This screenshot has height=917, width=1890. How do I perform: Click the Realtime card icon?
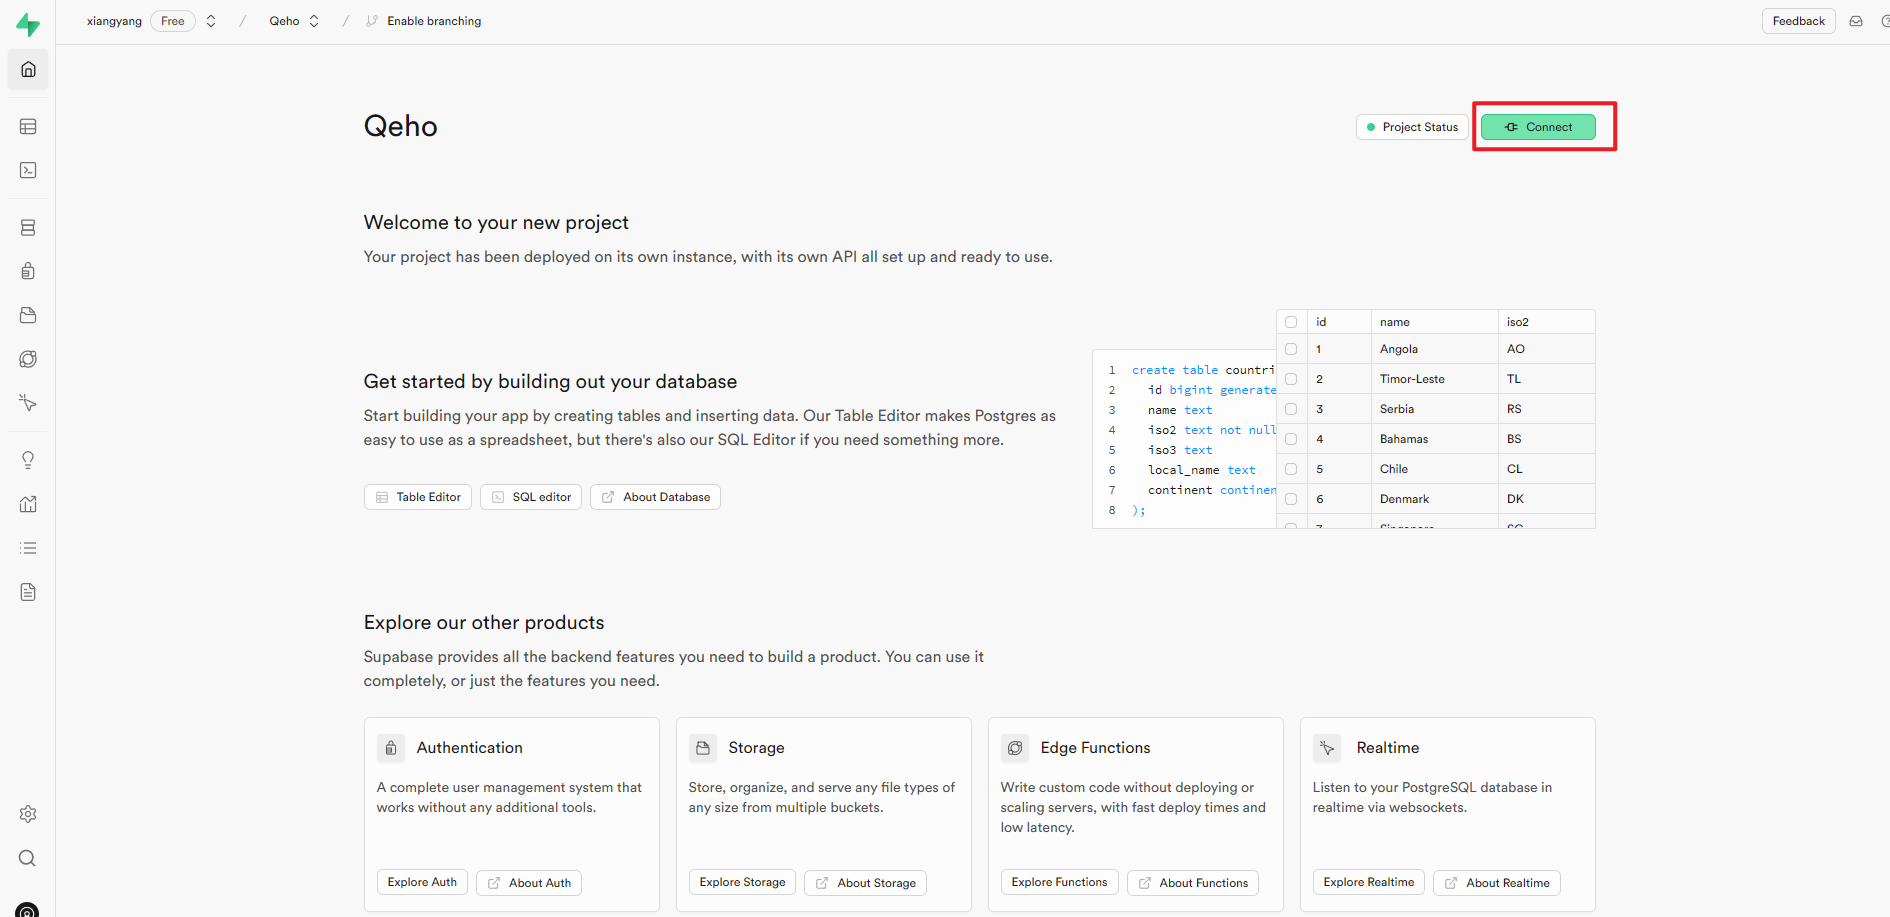point(1327,748)
